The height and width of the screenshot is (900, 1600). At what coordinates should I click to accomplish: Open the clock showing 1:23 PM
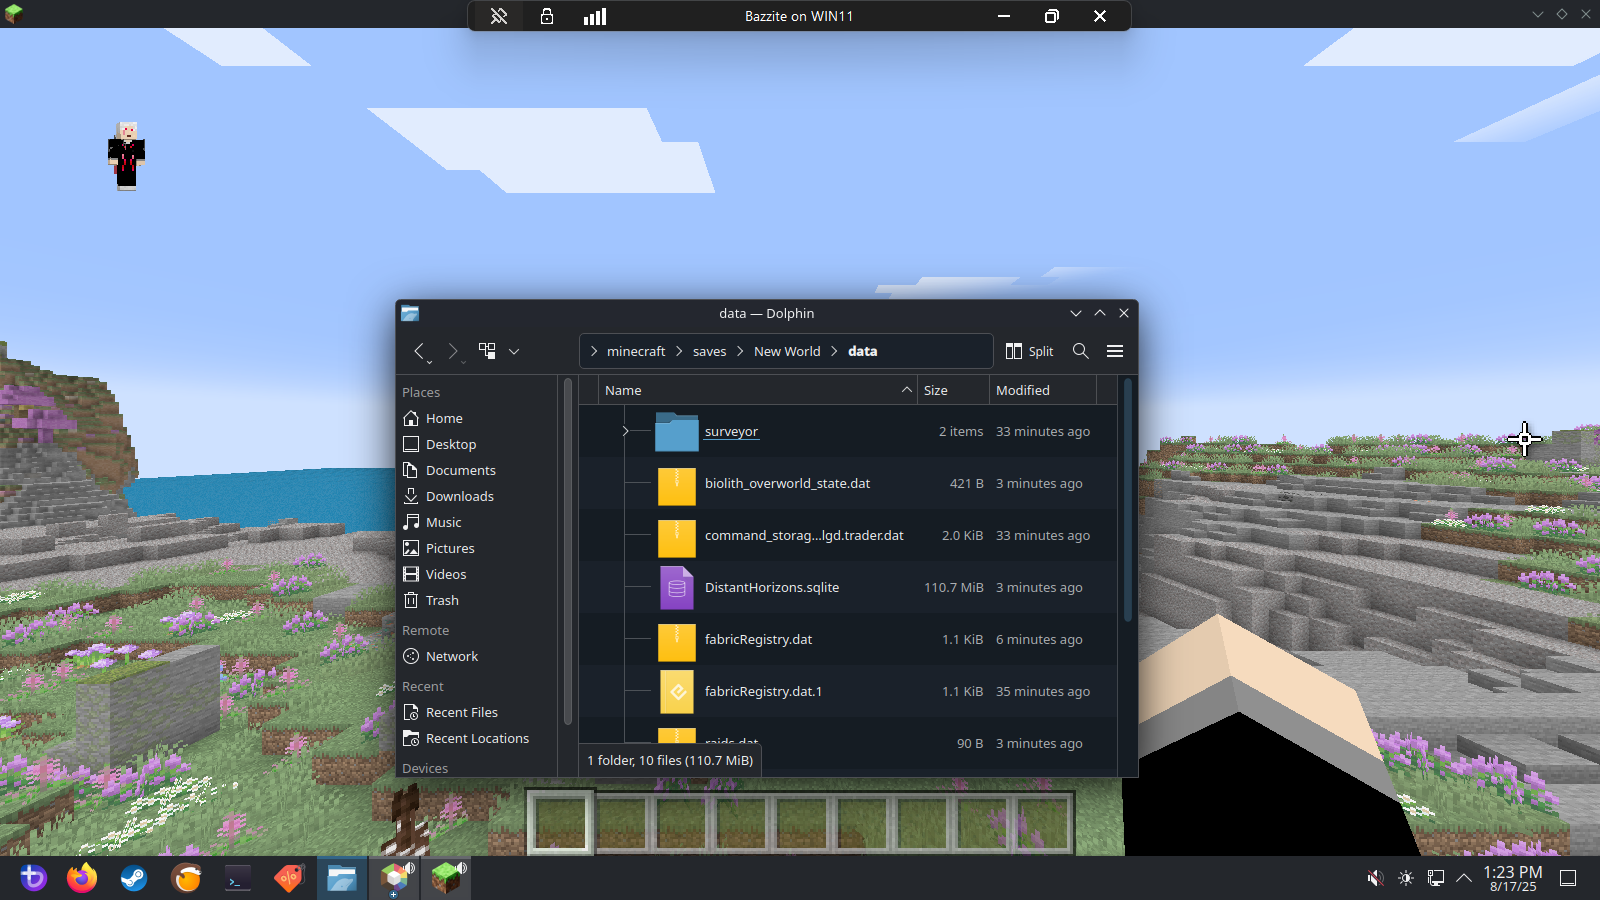(1513, 878)
